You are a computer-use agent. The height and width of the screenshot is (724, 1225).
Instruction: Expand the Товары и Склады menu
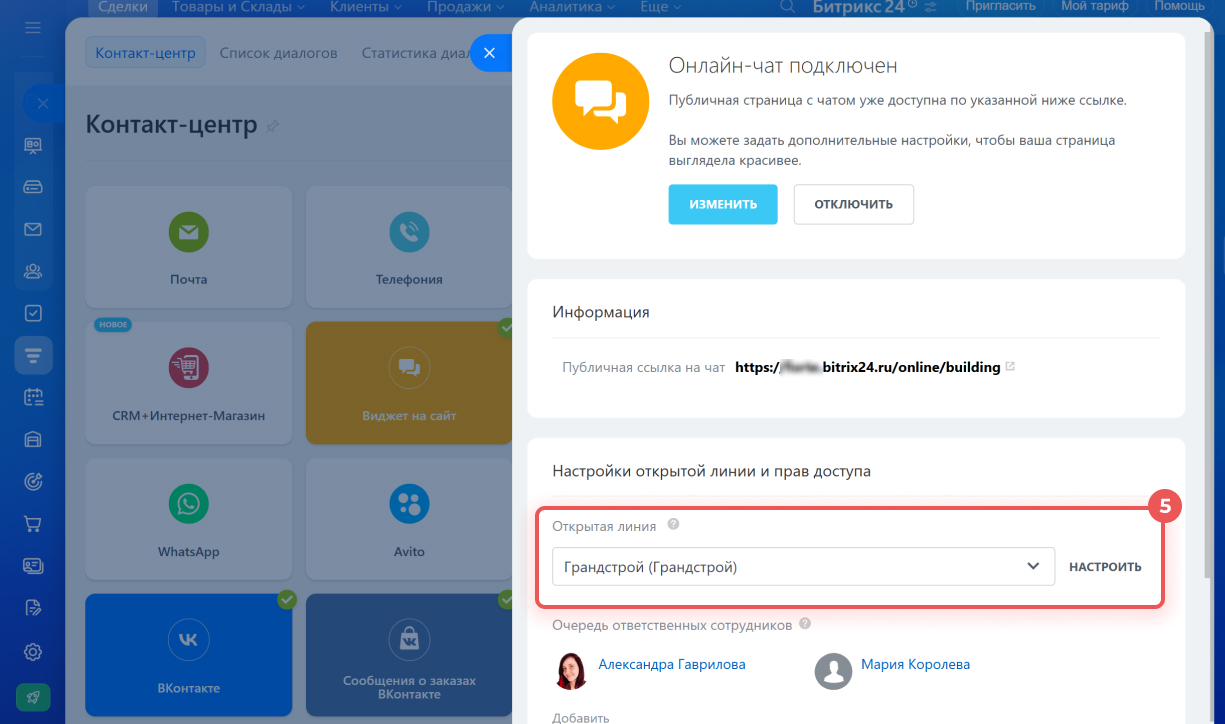point(239,7)
